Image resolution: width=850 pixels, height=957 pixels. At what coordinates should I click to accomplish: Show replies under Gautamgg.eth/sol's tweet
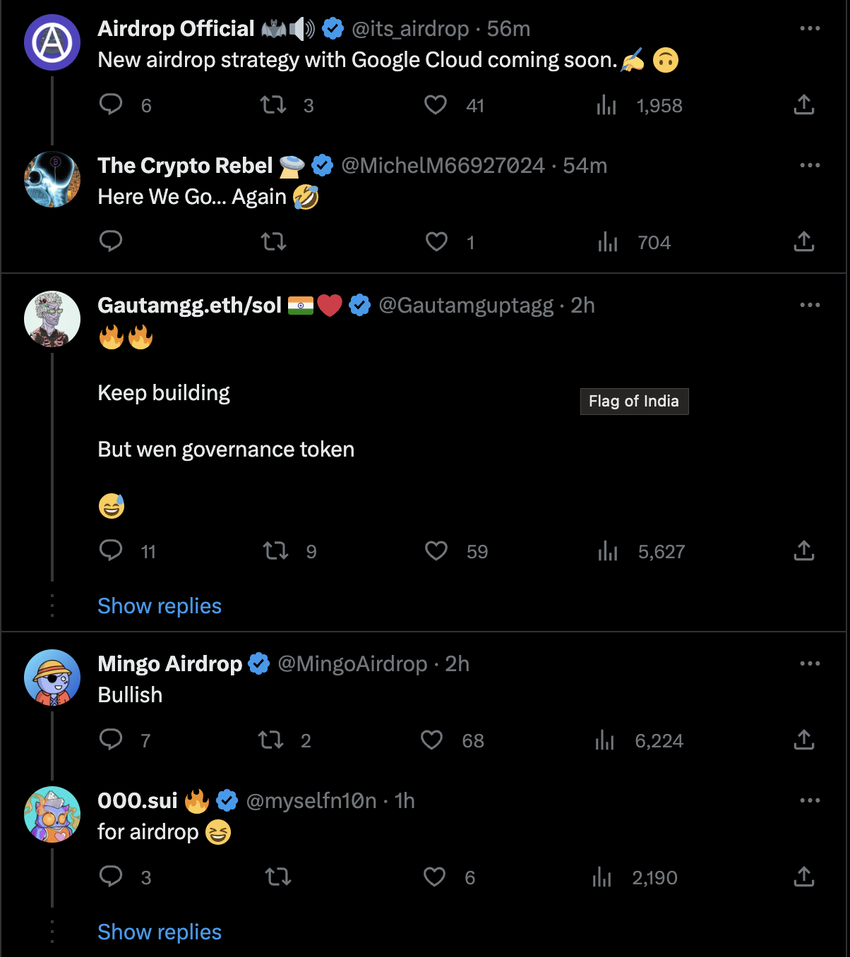pos(159,606)
